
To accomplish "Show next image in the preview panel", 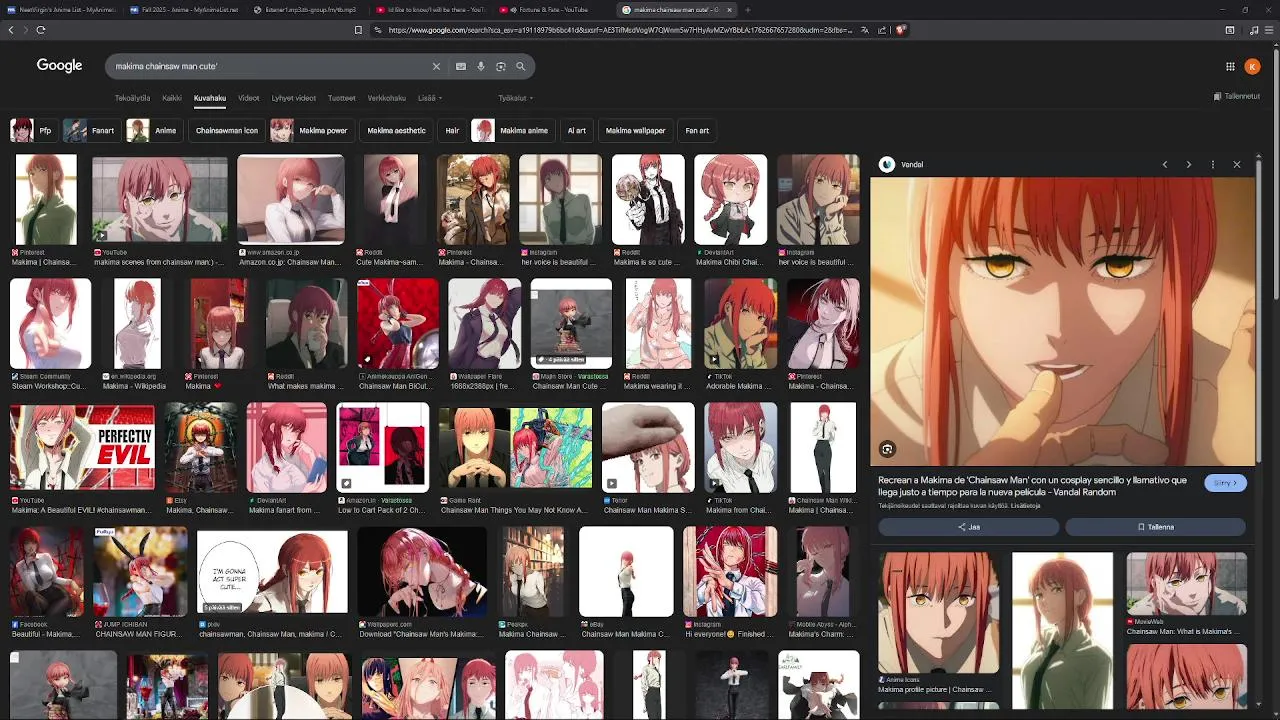I will 1189,164.
